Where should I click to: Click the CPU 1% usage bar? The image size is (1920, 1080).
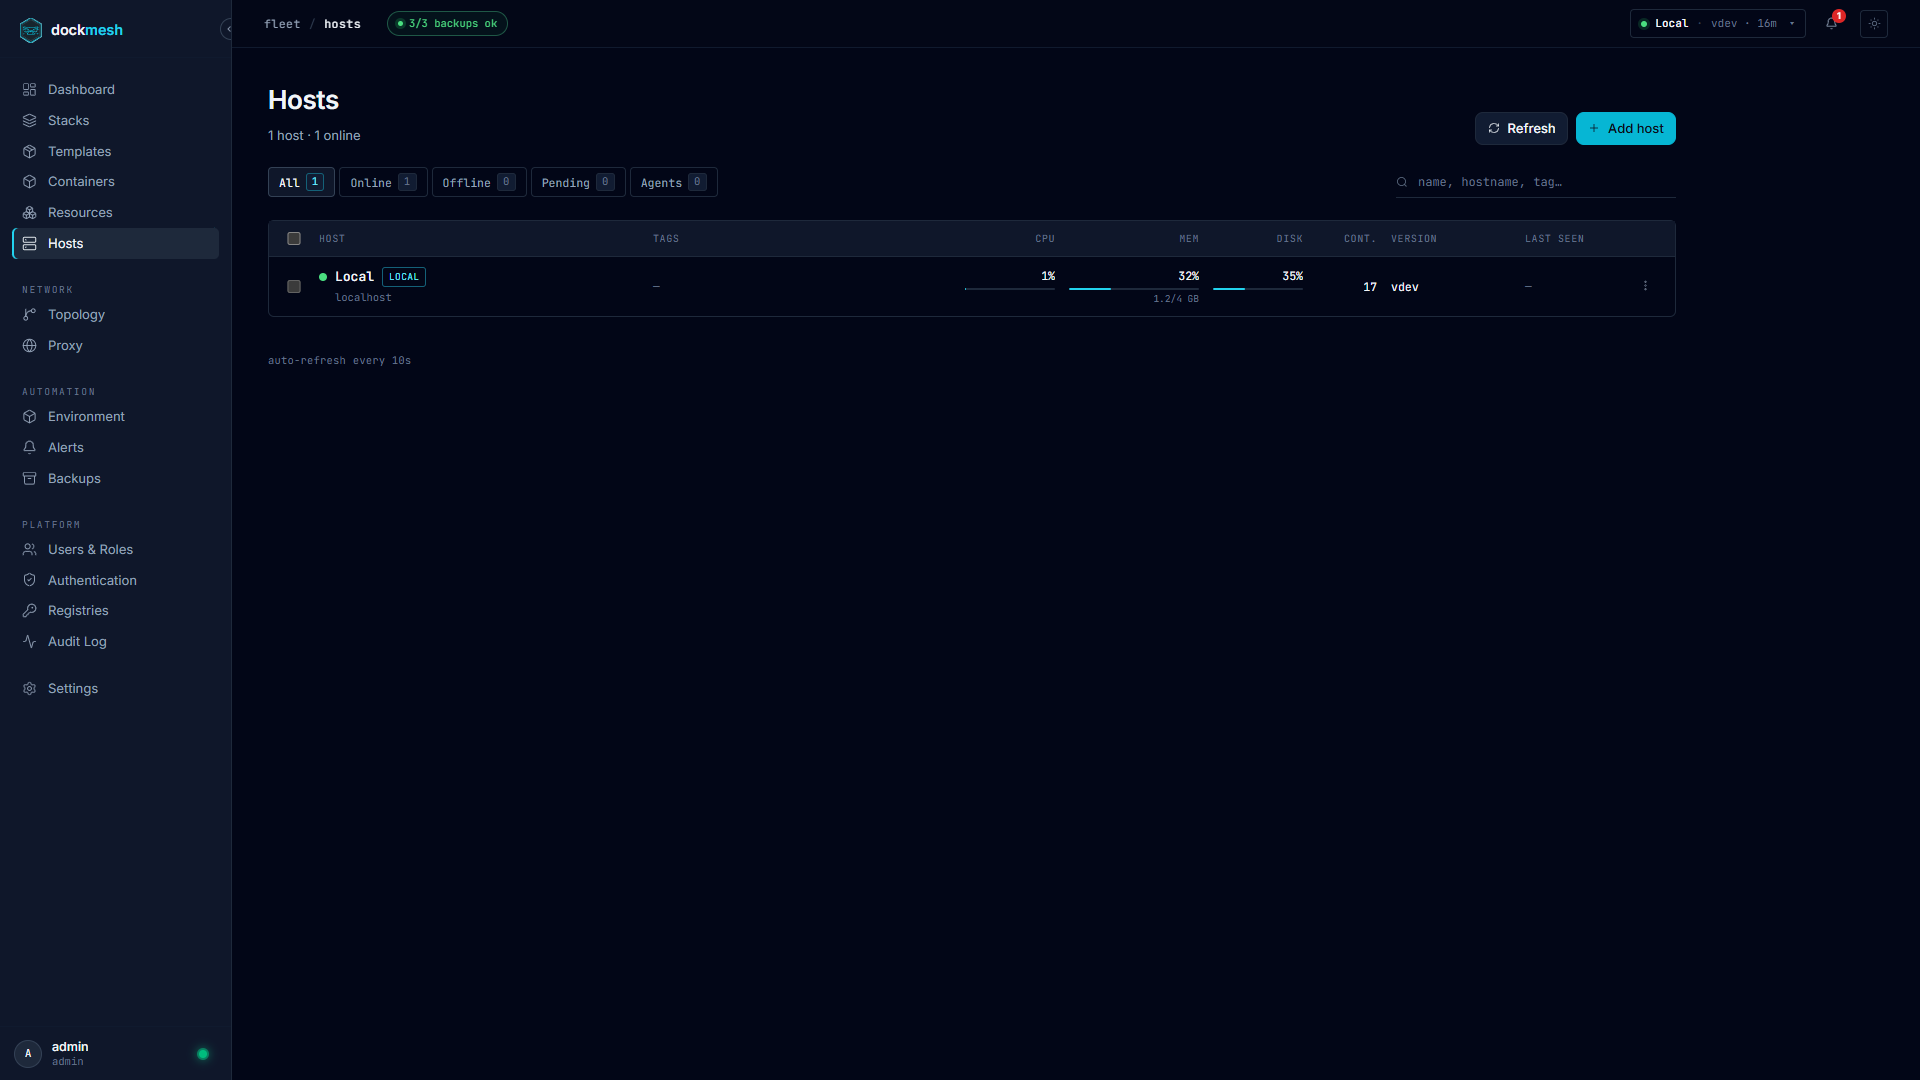click(x=1010, y=288)
